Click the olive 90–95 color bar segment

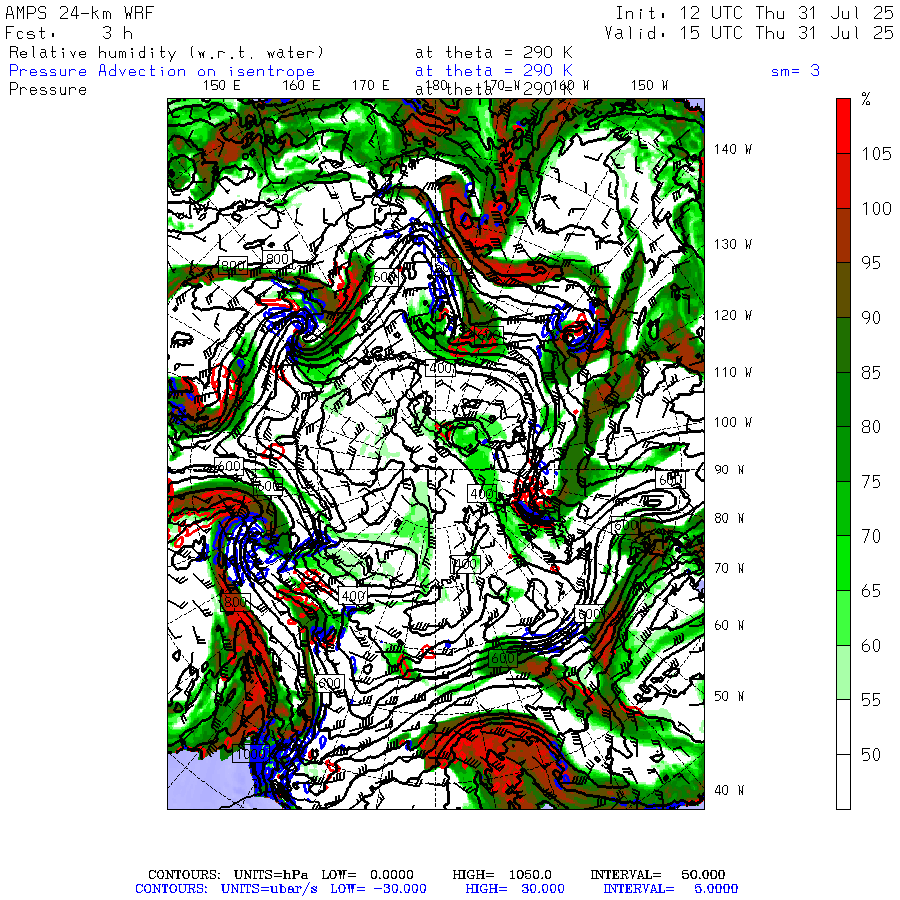coord(843,290)
